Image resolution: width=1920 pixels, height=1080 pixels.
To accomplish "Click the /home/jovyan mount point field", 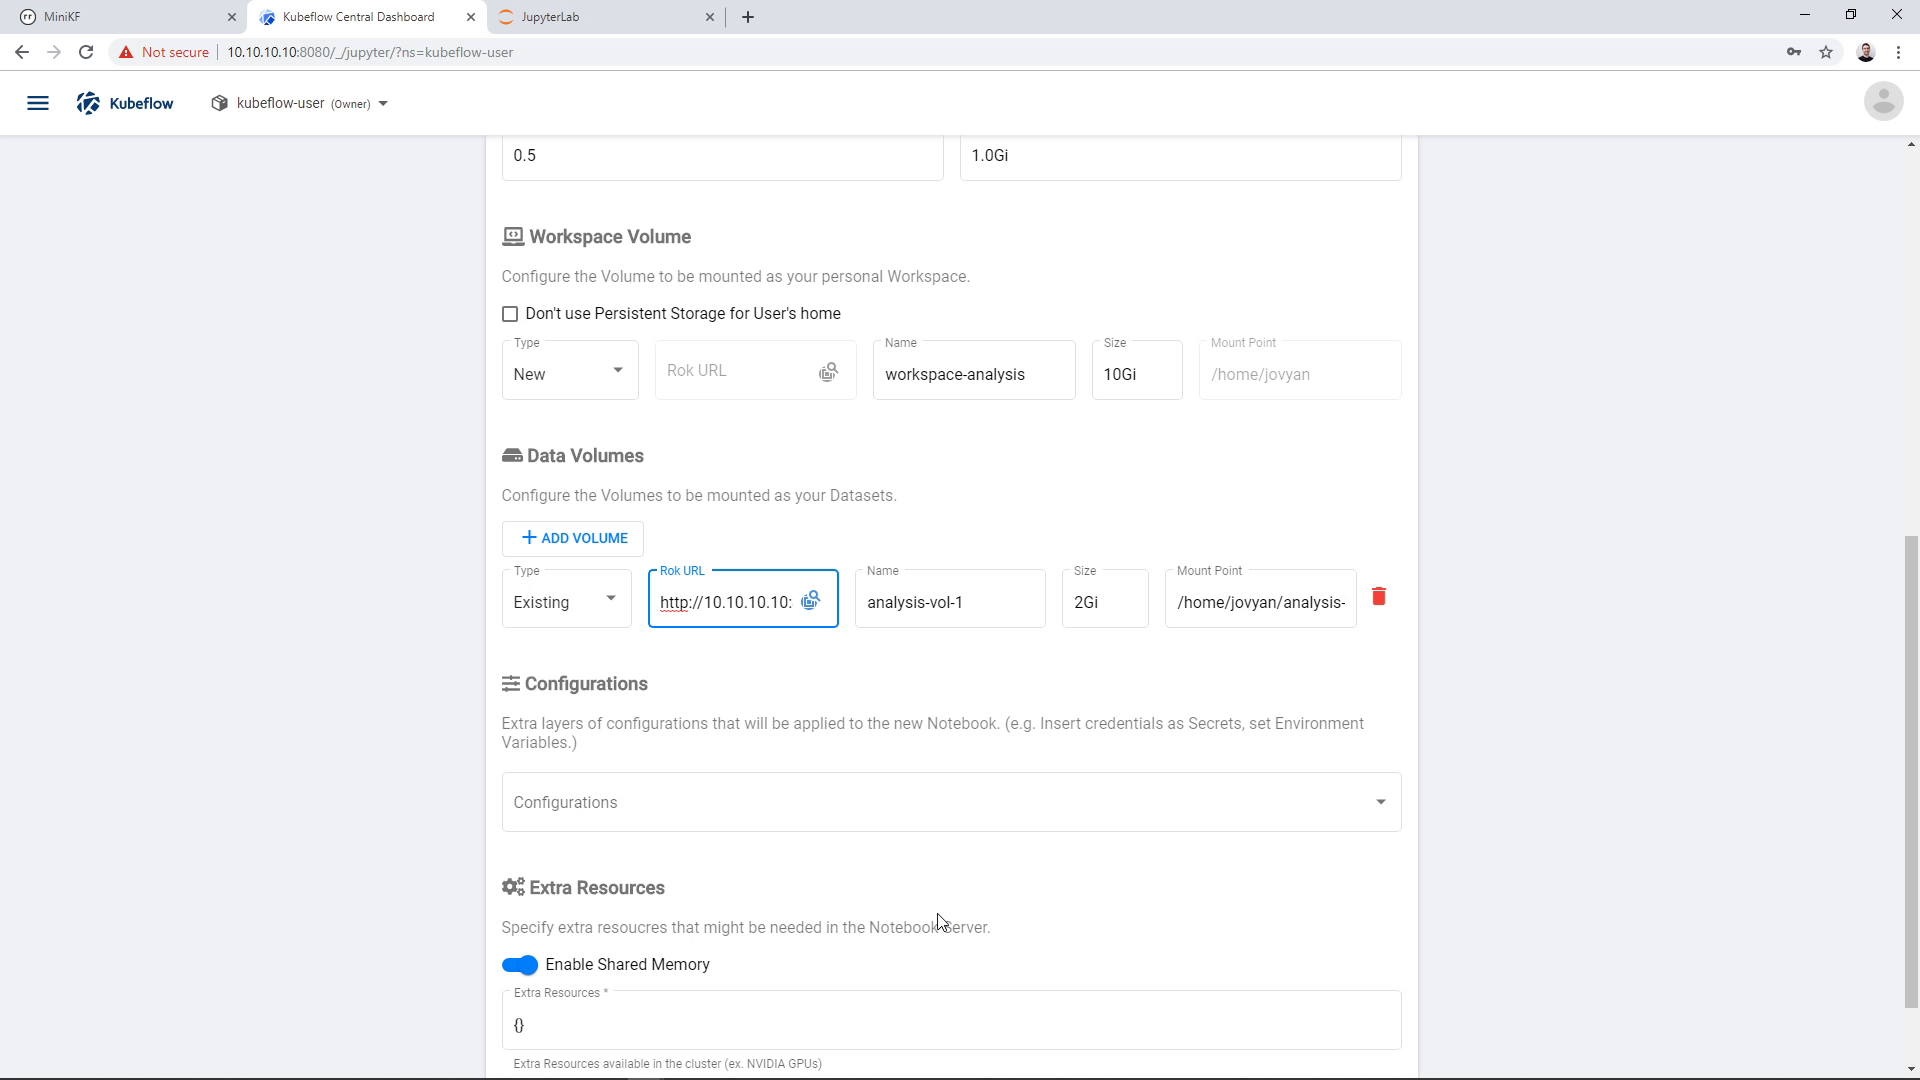I will [1300, 371].
